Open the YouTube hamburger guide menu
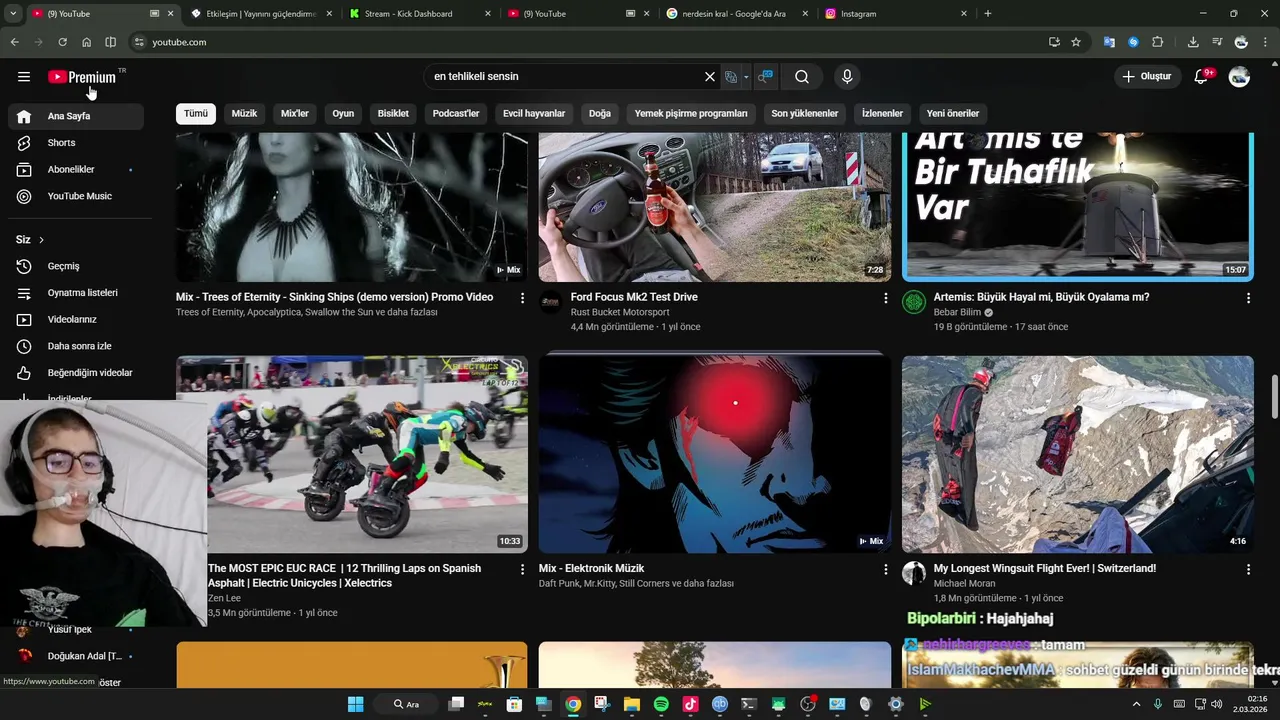Viewport: 1280px width, 720px height. [x=24, y=77]
